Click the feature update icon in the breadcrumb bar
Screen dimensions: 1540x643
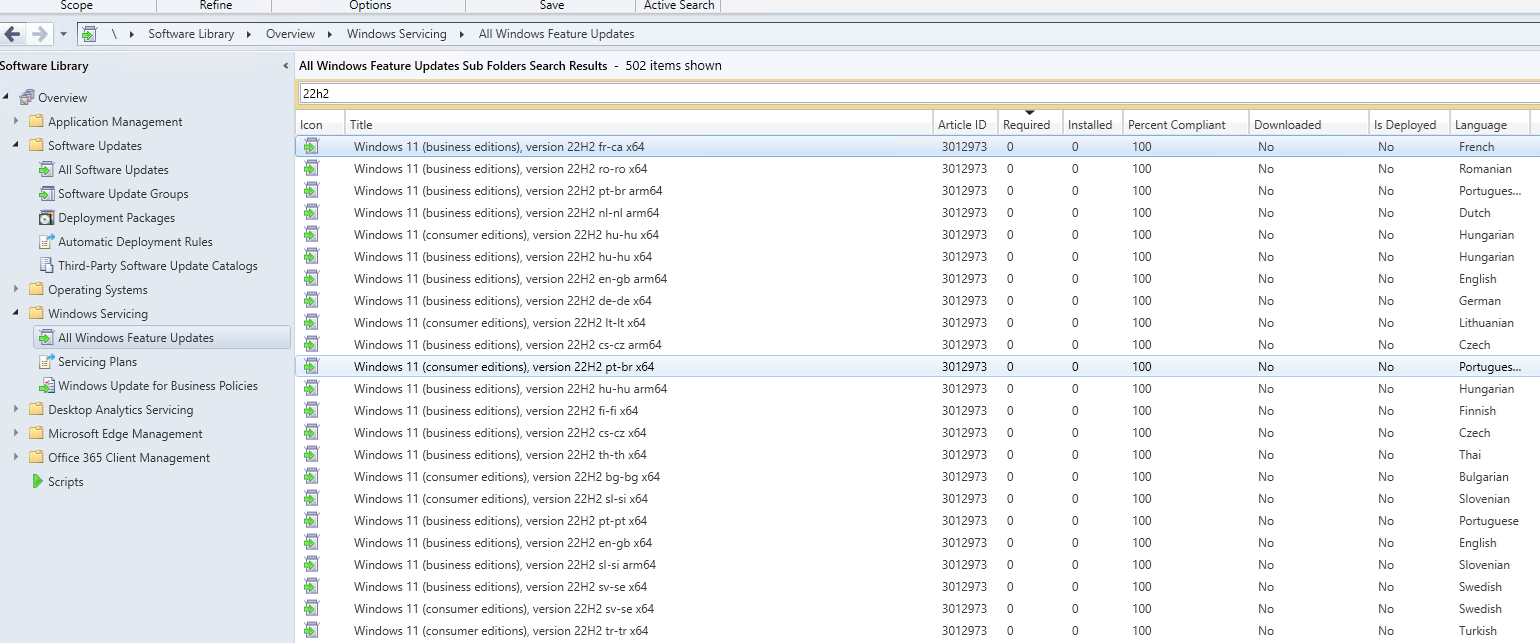coord(89,33)
